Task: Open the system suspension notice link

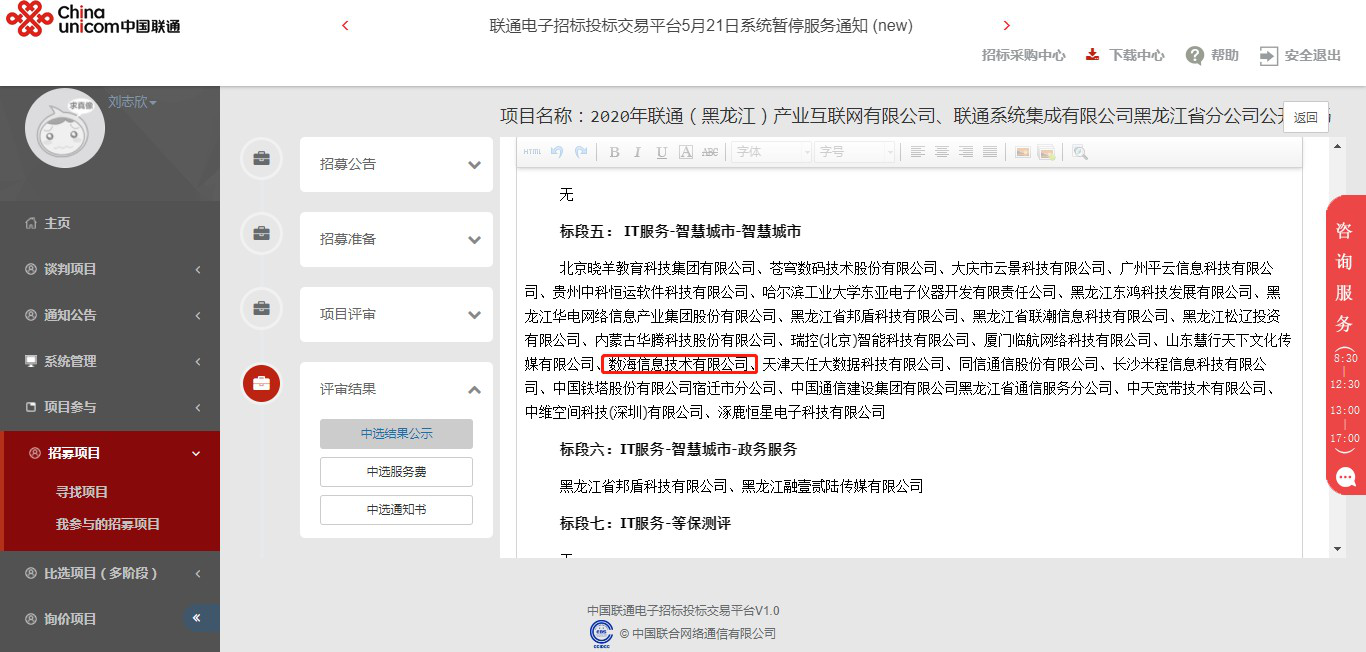Action: pyautogui.click(x=701, y=26)
